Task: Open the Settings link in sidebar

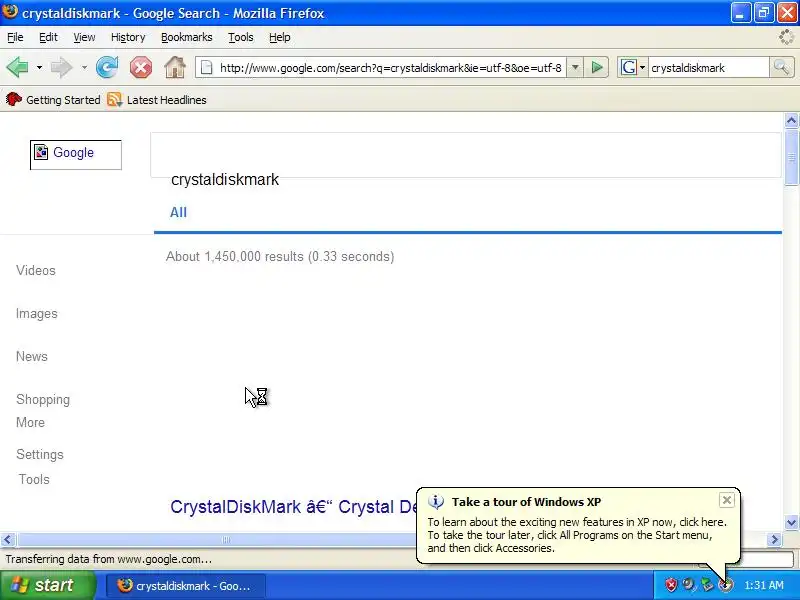Action: click(x=40, y=454)
